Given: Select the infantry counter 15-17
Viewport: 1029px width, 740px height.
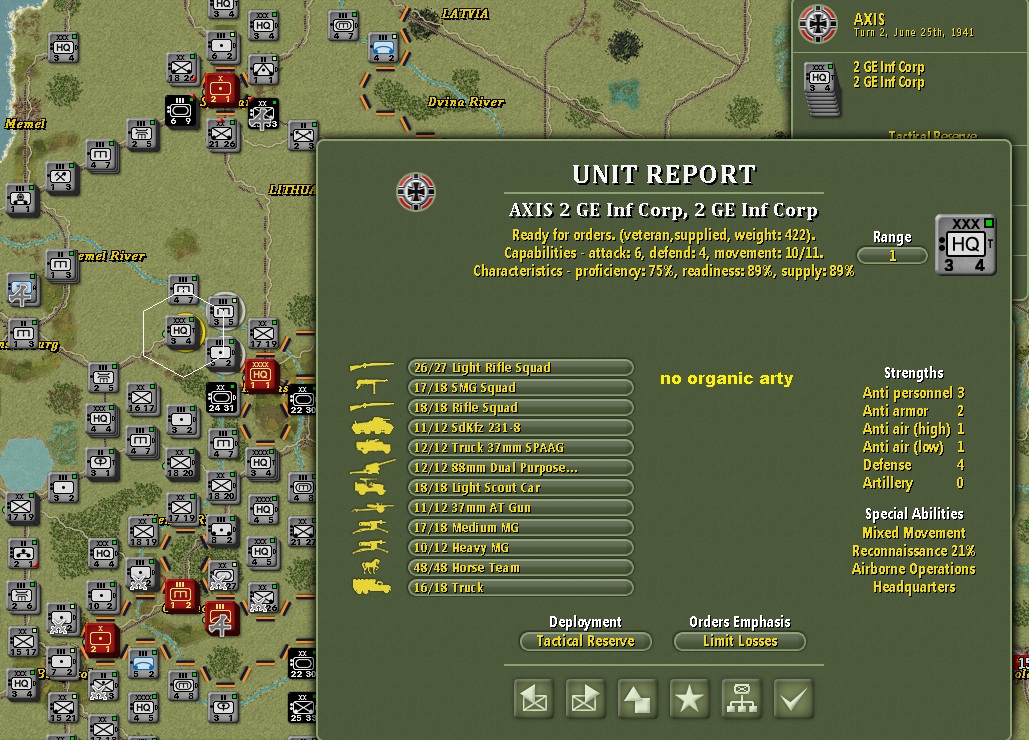Looking at the screenshot, I should [23, 642].
